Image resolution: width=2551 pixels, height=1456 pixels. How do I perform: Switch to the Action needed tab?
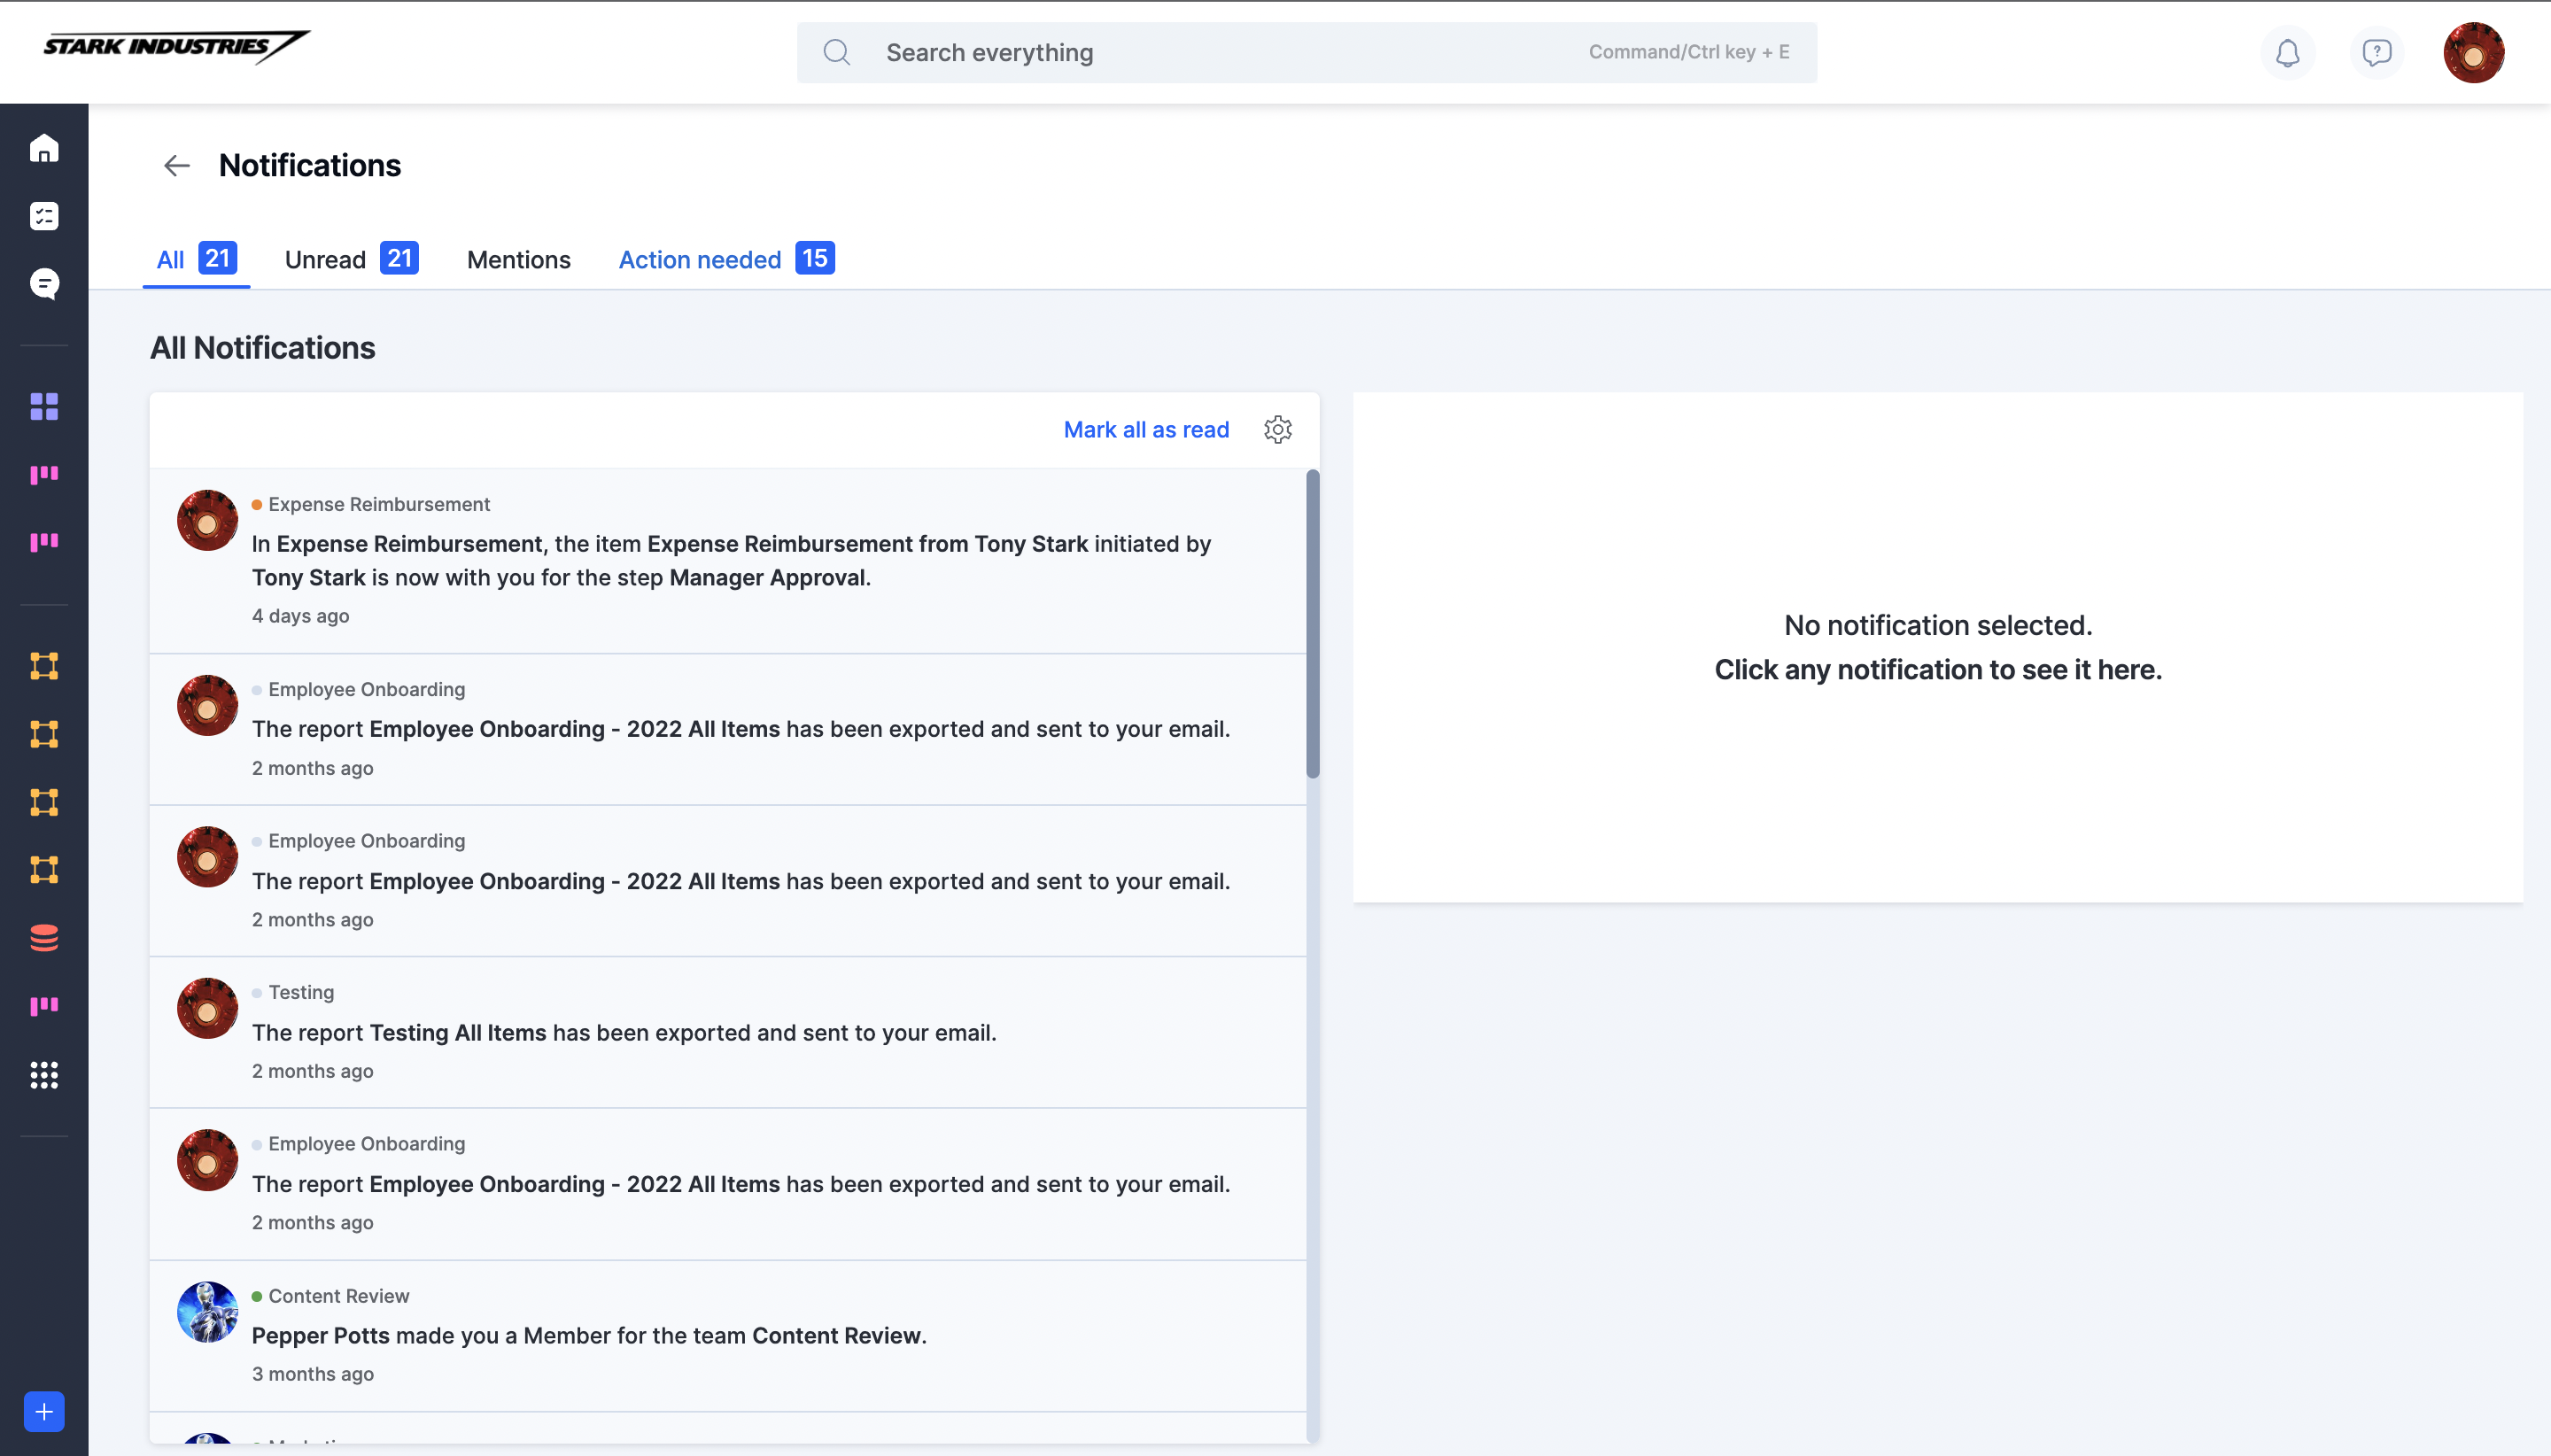coord(727,259)
